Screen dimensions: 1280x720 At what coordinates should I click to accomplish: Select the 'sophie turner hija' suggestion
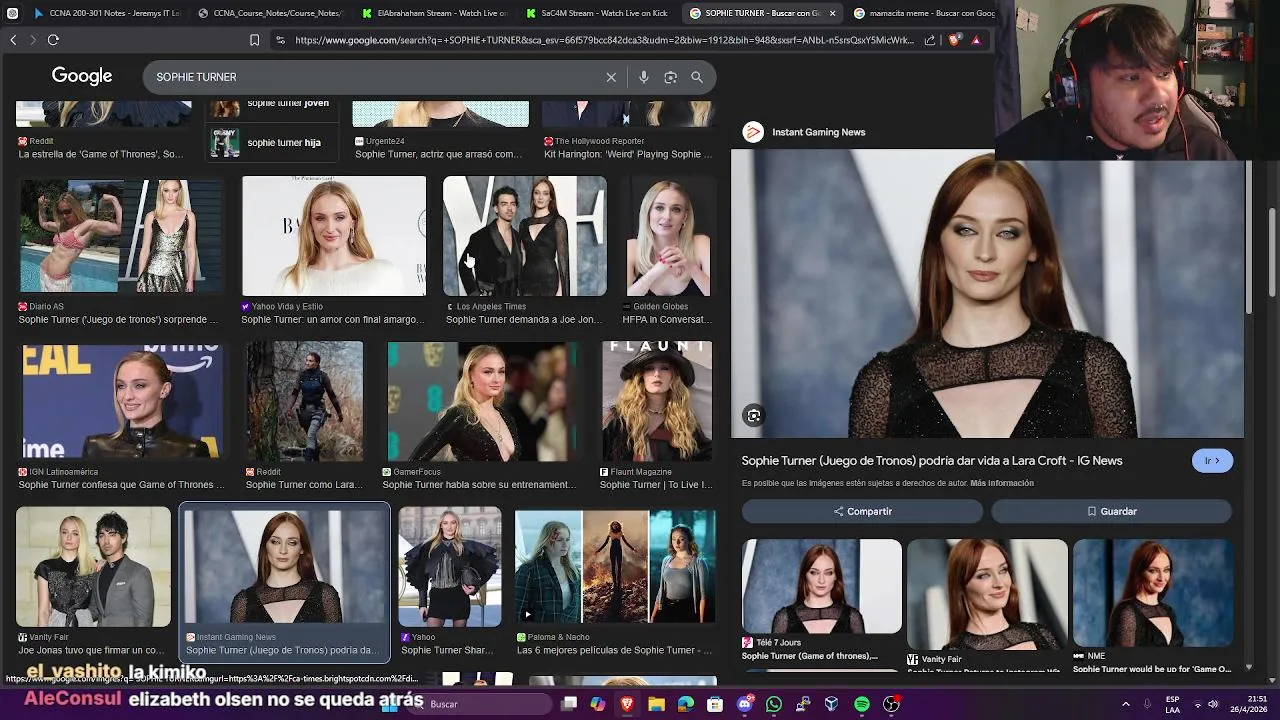(270, 142)
